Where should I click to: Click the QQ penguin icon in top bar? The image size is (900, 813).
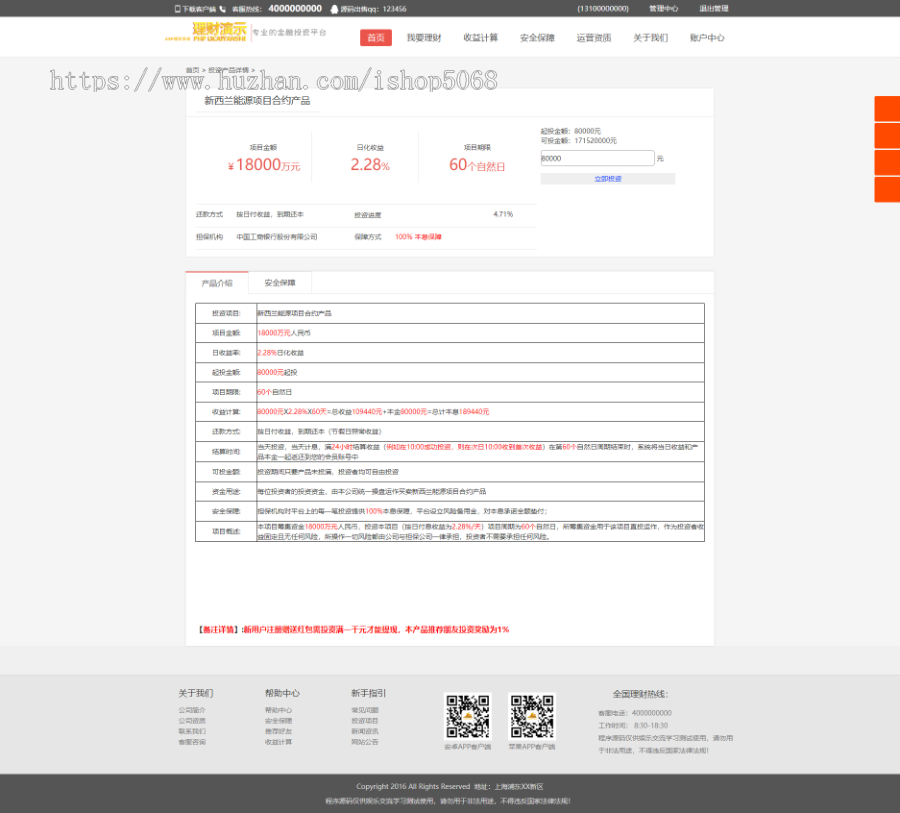tap(331, 8)
